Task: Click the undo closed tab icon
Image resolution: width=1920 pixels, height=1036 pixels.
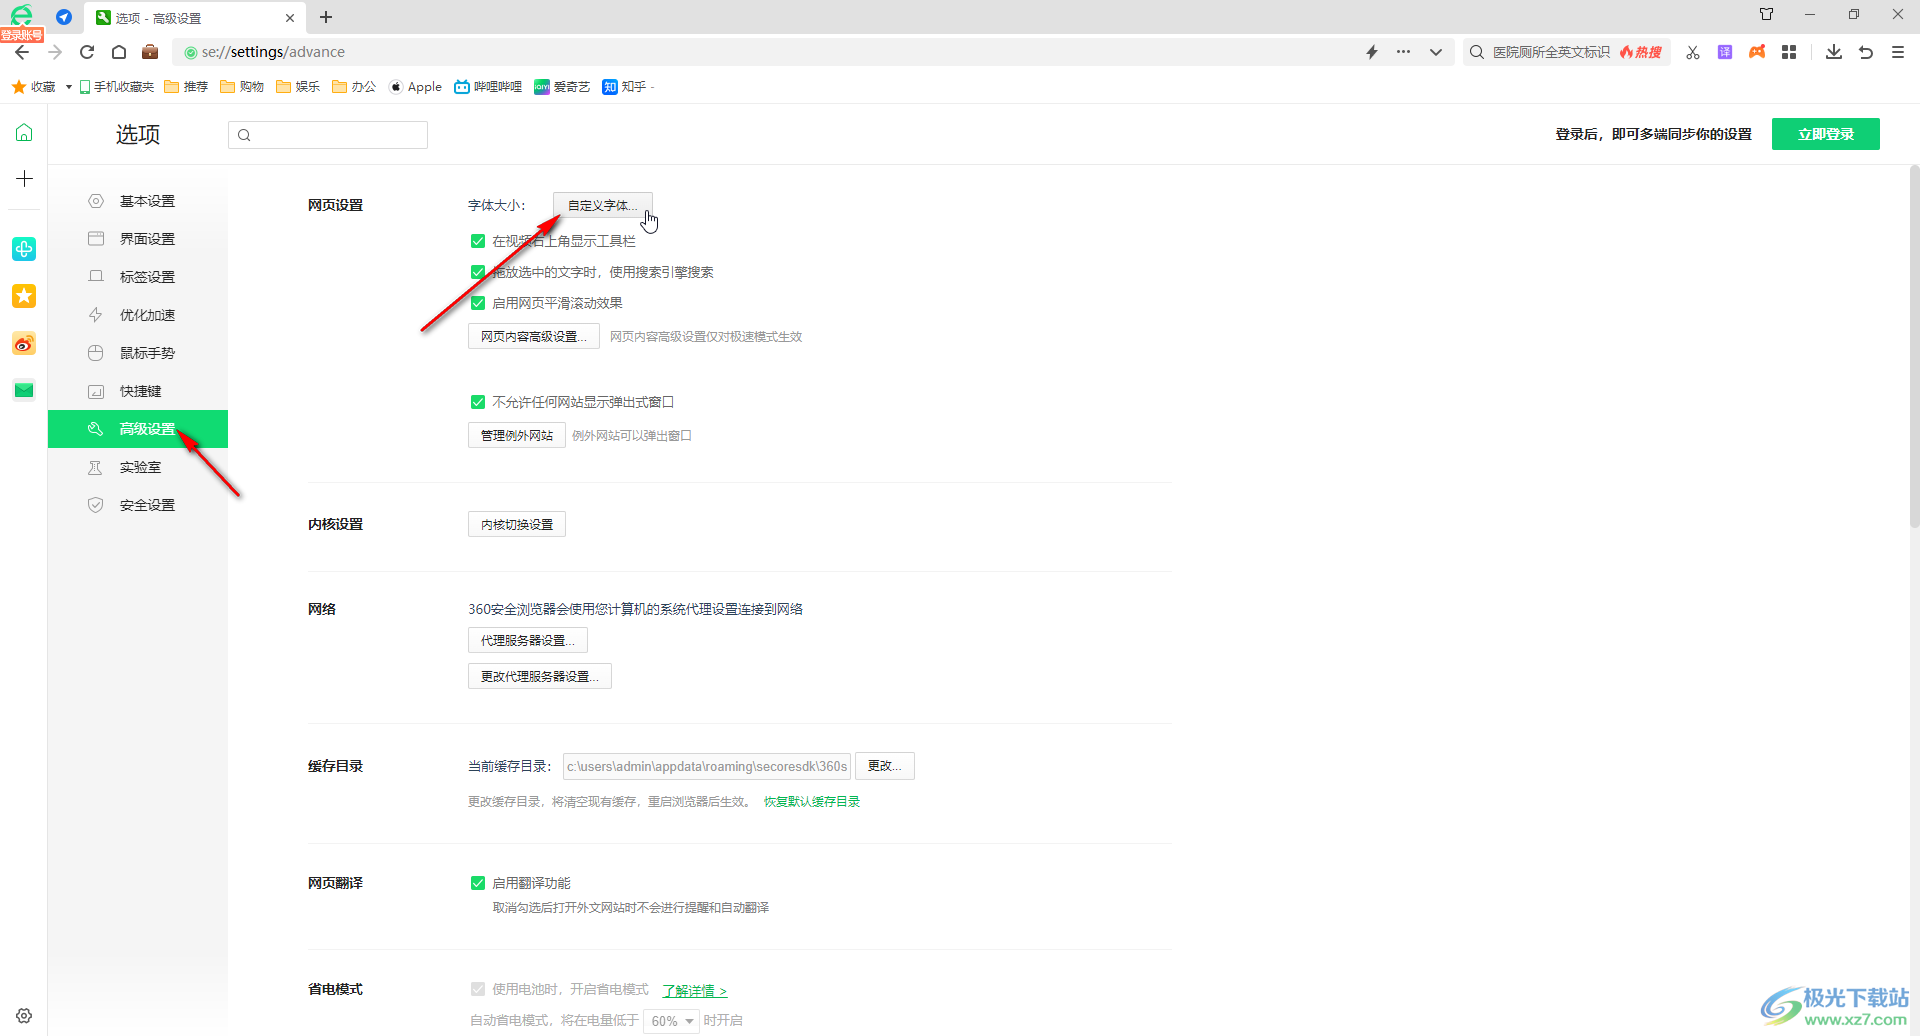Action: (x=1866, y=52)
